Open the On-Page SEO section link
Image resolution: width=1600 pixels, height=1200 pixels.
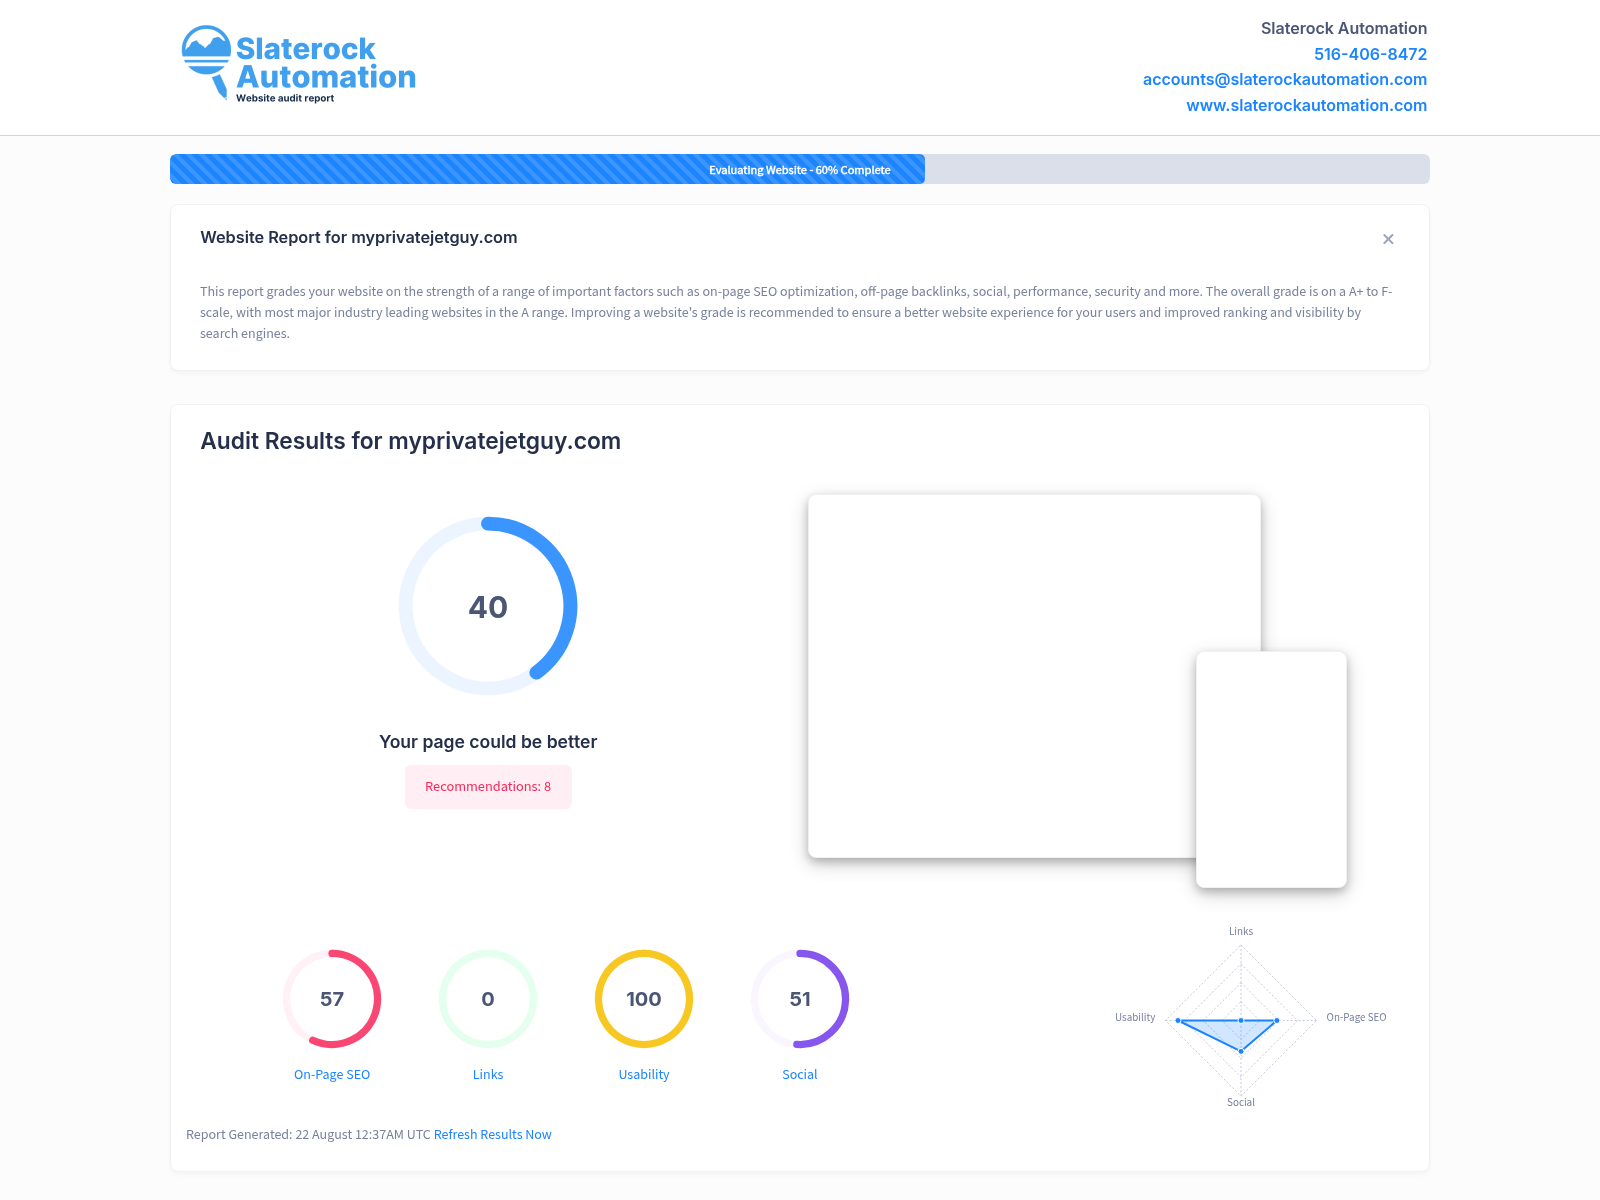332,1074
